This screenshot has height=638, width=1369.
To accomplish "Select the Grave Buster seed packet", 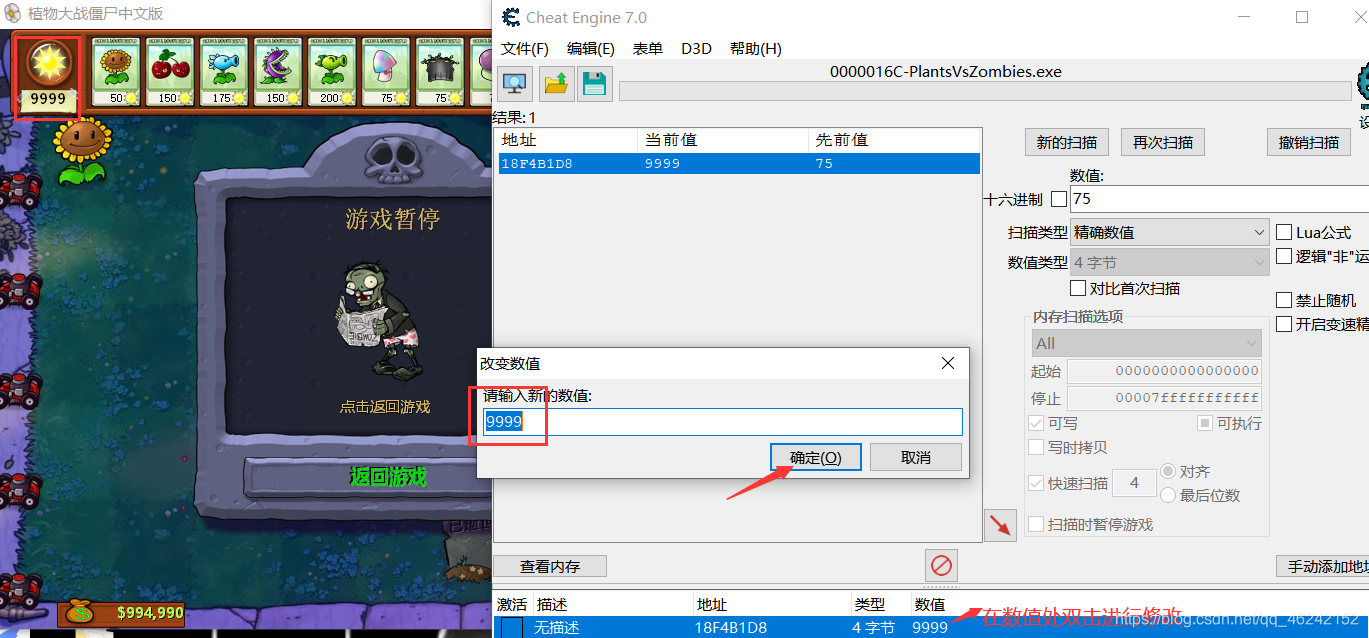I will click(x=439, y=72).
